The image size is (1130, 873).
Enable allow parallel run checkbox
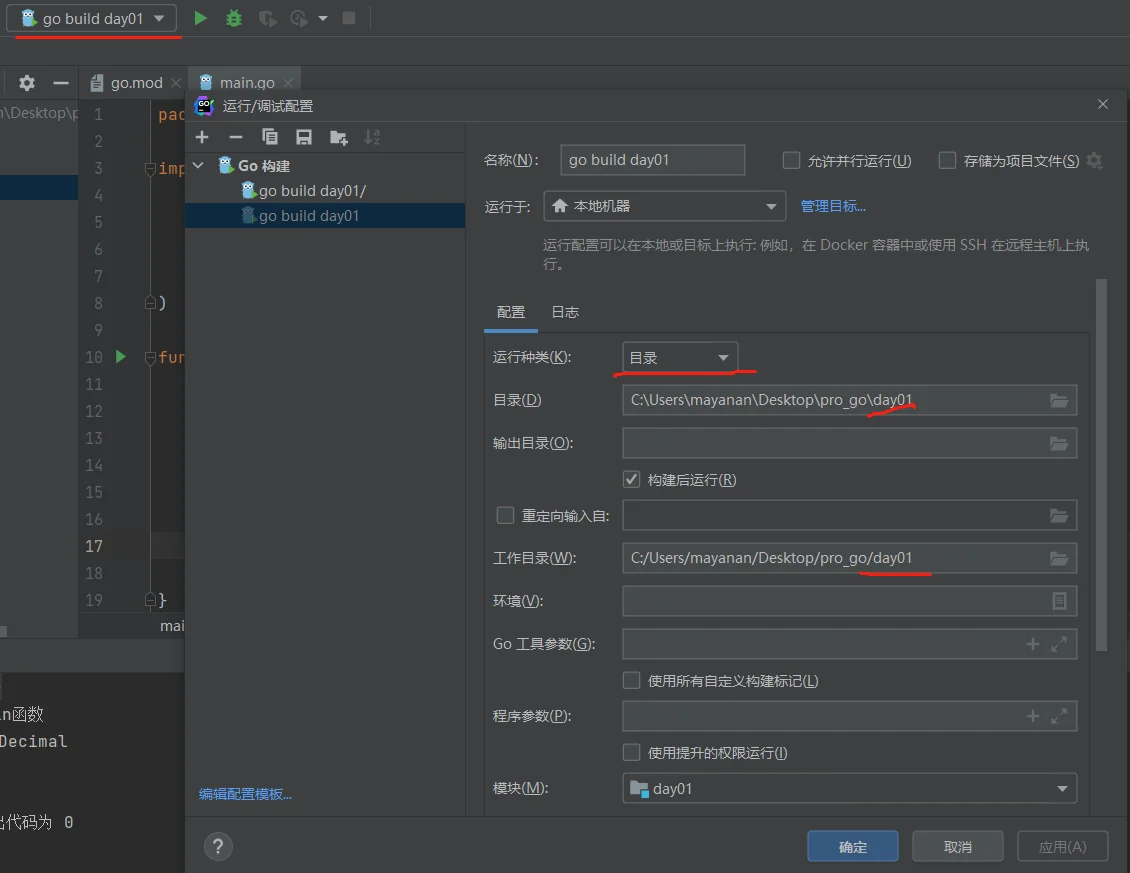[x=792, y=161]
